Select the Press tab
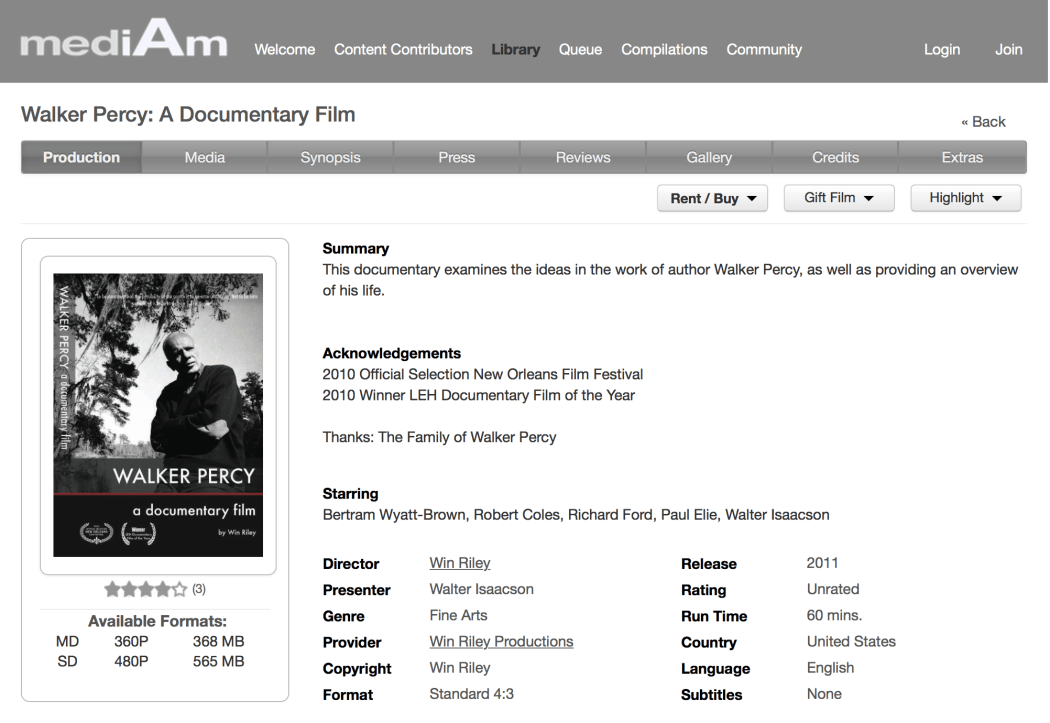The image size is (1050, 723). [456, 157]
